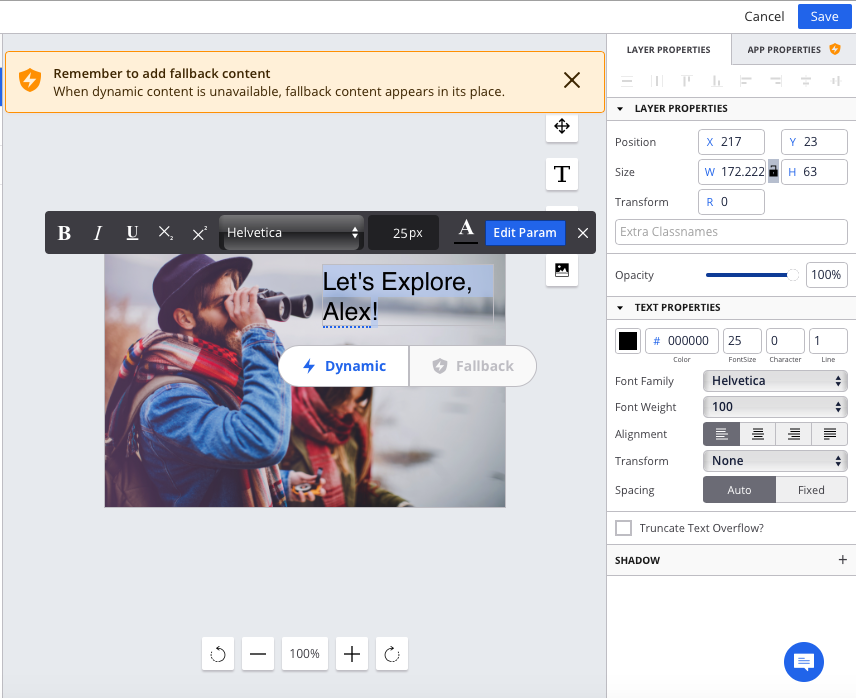
Task: Toggle bold formatting on the text
Action: pos(64,232)
